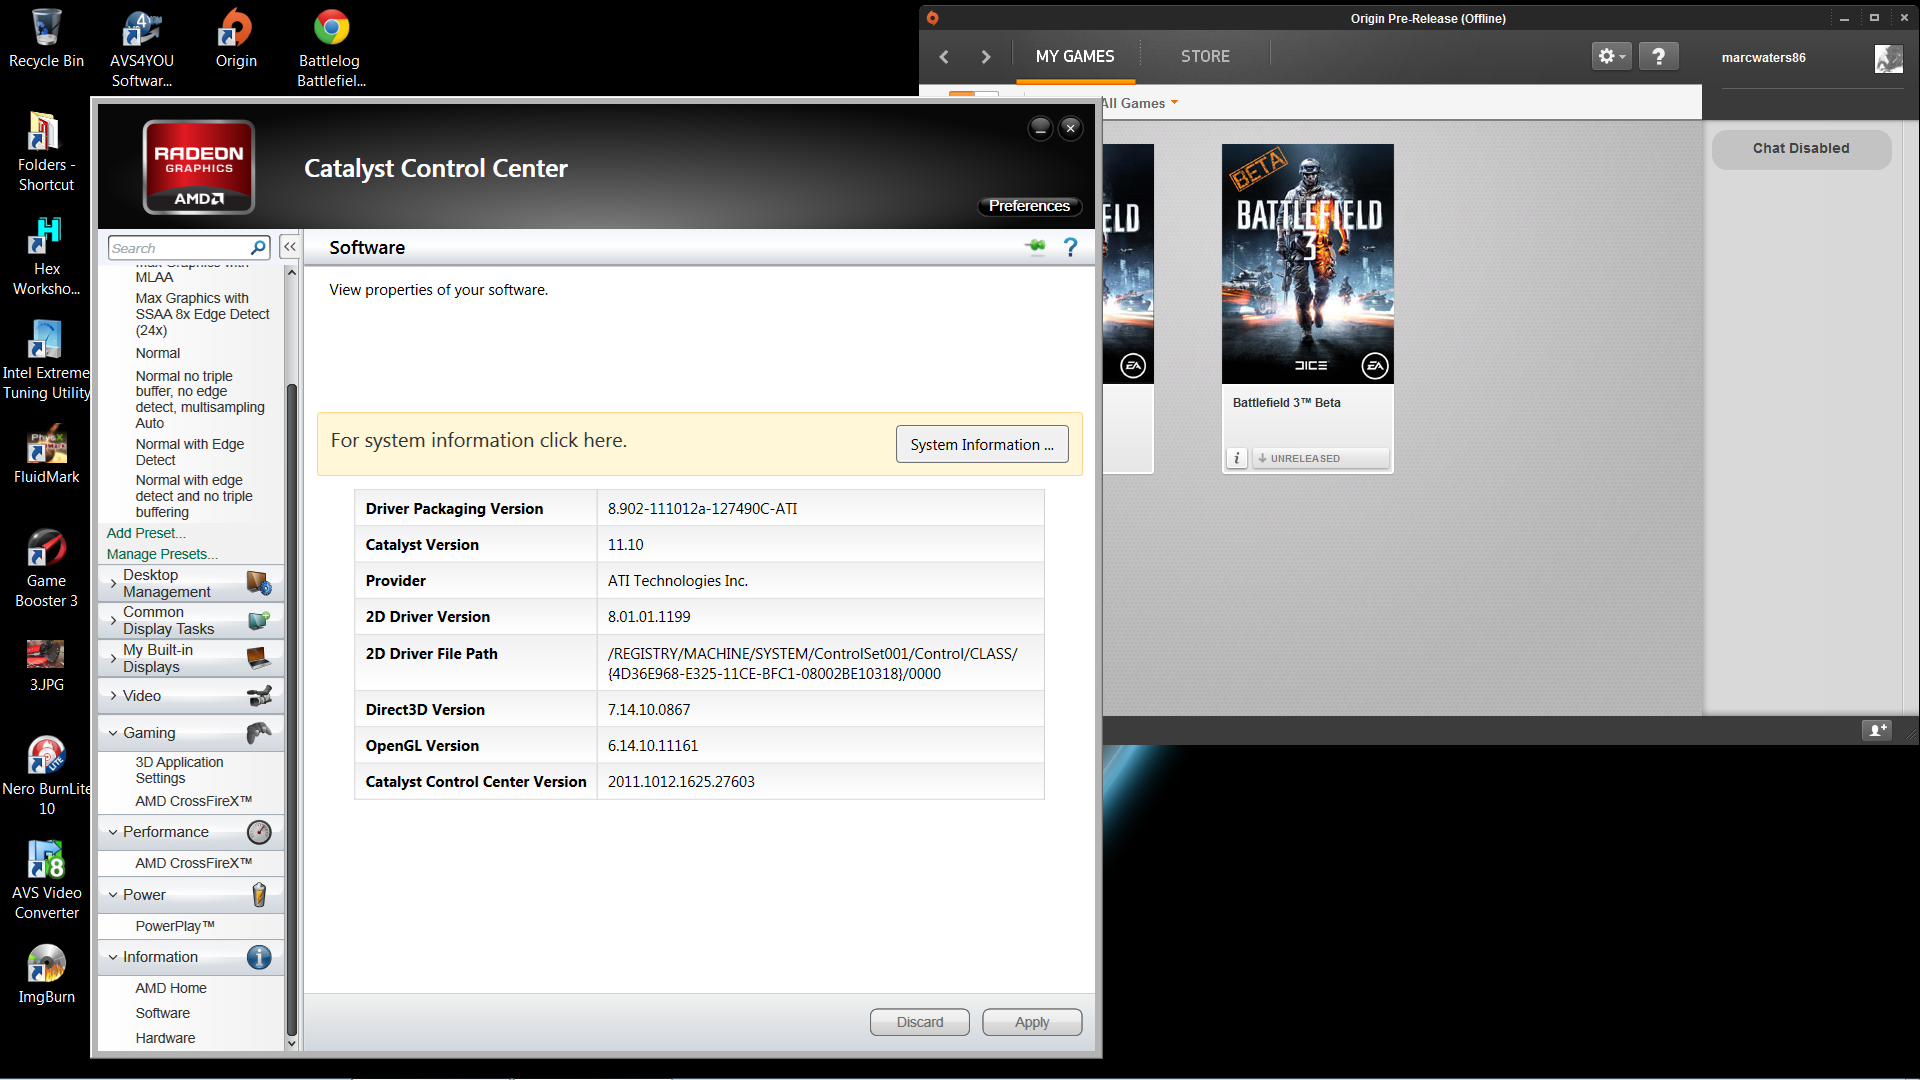Screen dimensions: 1920x1080
Task: Switch to the MY GAMES tab
Action: (x=1075, y=57)
